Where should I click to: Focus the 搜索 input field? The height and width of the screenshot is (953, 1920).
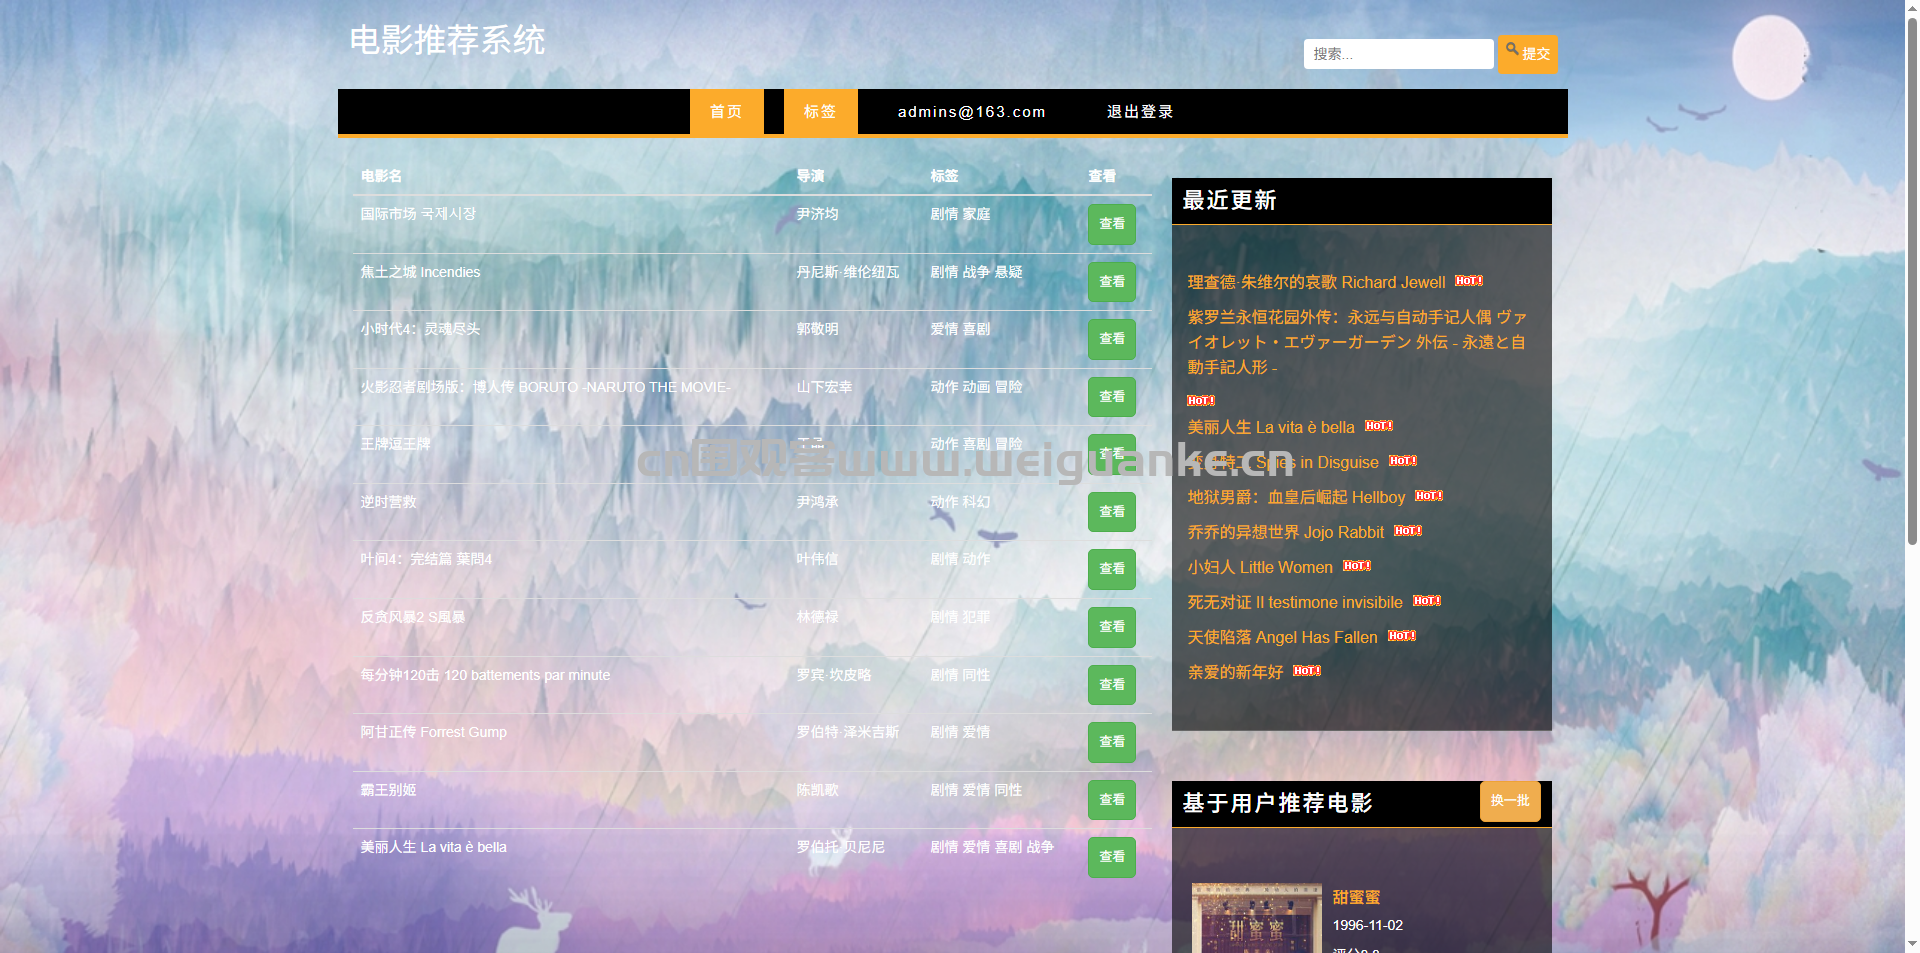click(x=1398, y=54)
